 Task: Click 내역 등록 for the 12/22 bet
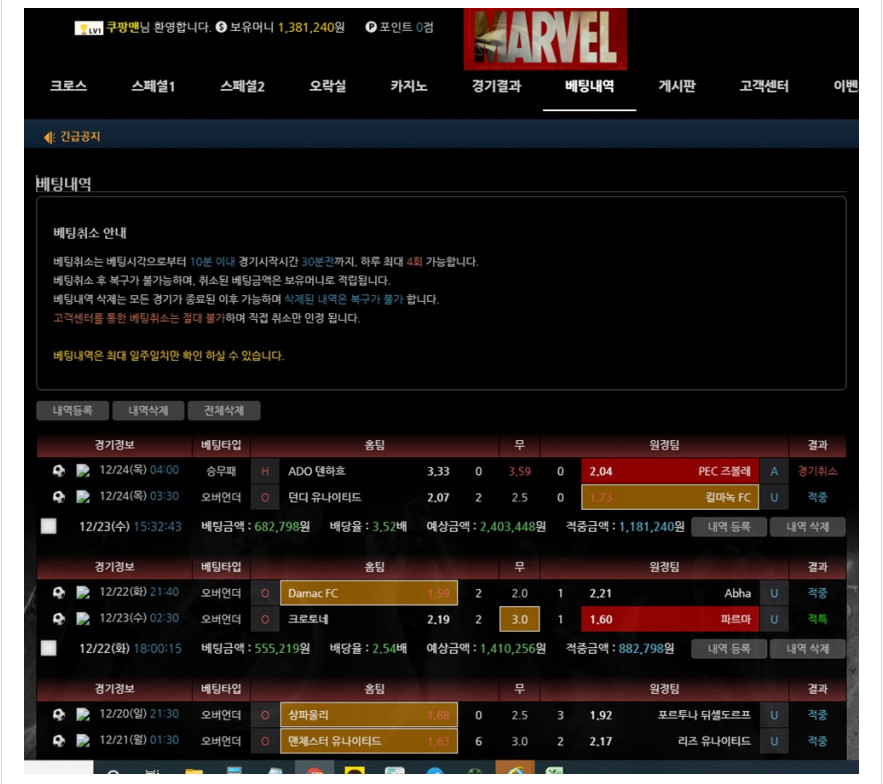[728, 649]
